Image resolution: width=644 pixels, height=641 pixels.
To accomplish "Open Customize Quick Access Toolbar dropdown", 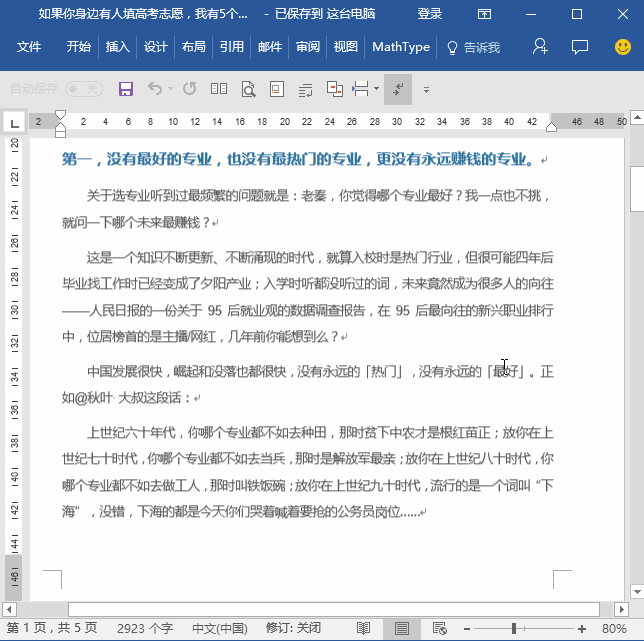I will click(x=426, y=89).
